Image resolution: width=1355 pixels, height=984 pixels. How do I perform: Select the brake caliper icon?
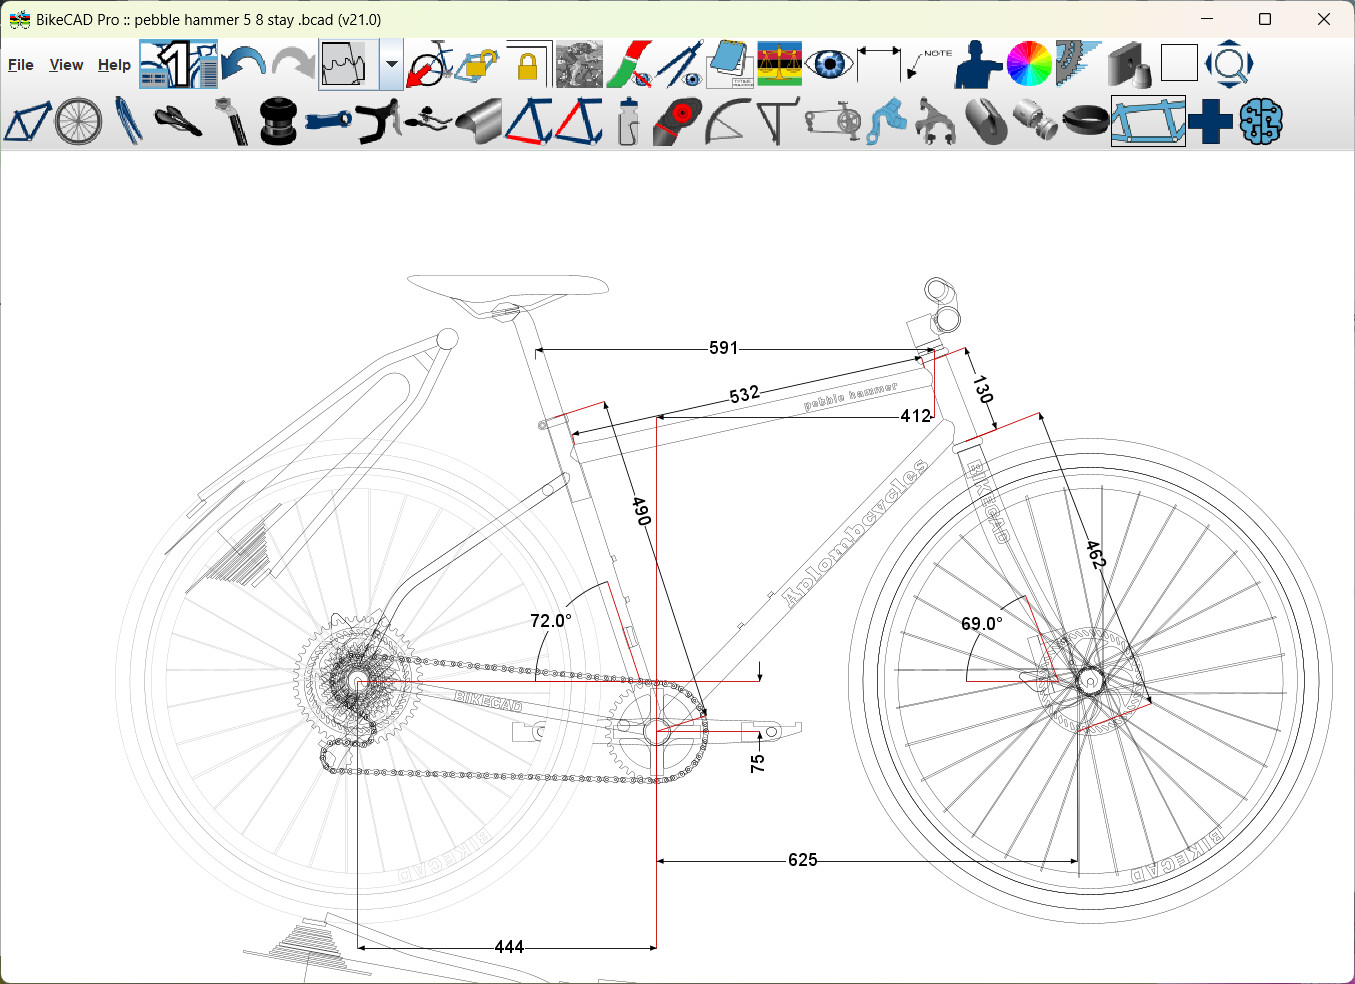pos(935,121)
